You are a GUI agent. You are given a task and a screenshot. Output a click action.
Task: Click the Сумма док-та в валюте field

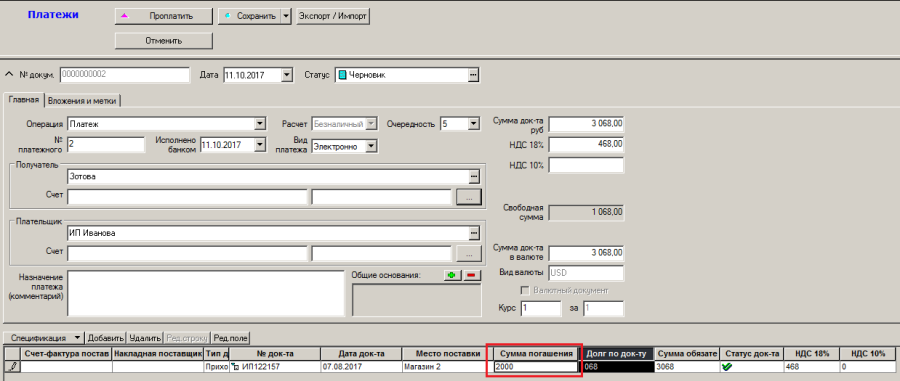click(x=586, y=252)
